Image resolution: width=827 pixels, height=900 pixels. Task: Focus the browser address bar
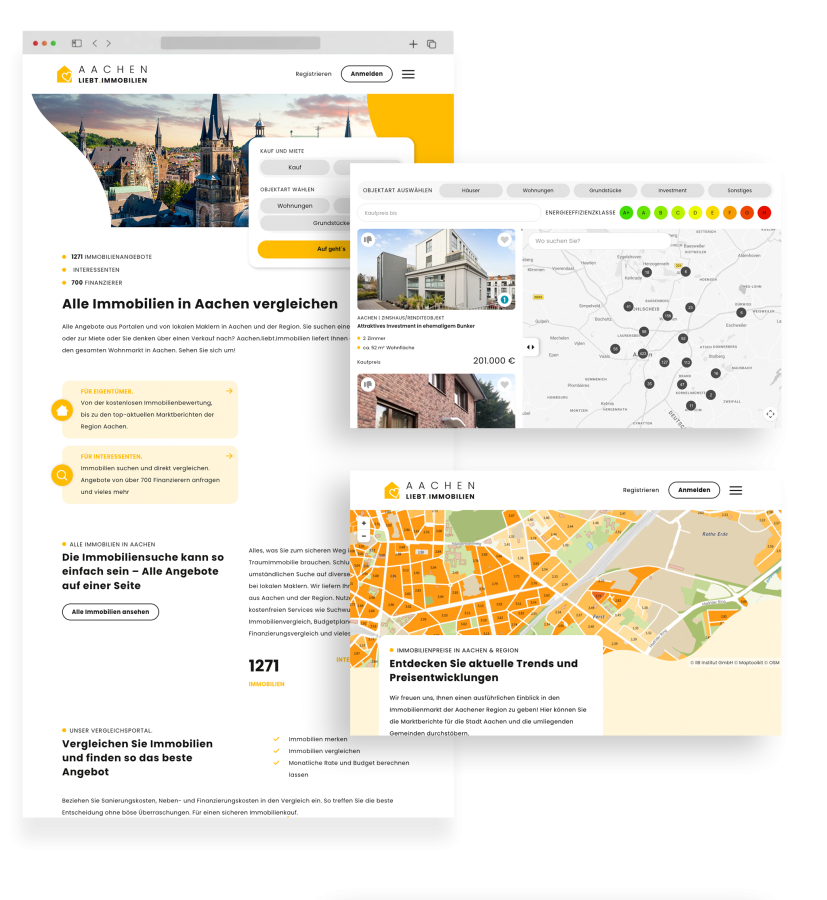tap(240, 43)
